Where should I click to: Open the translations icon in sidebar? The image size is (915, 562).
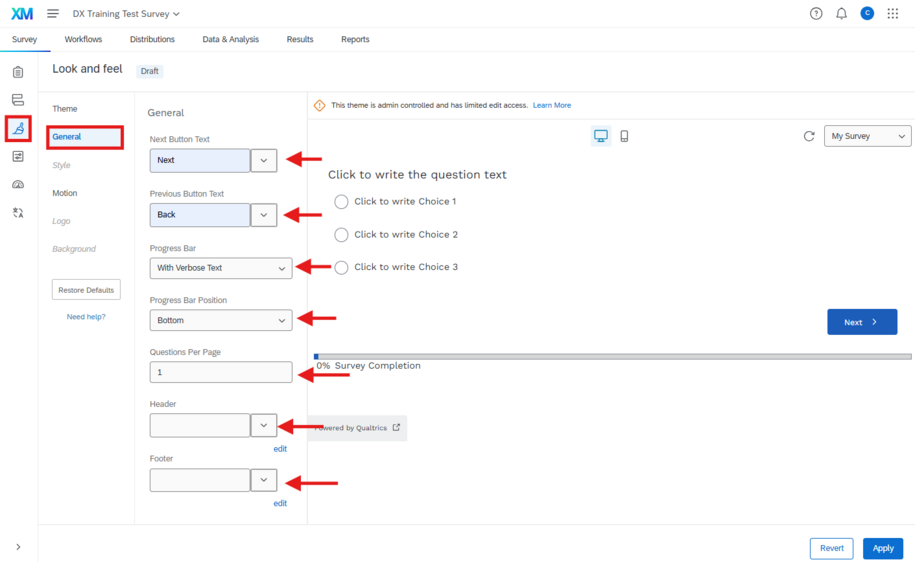[x=18, y=212]
